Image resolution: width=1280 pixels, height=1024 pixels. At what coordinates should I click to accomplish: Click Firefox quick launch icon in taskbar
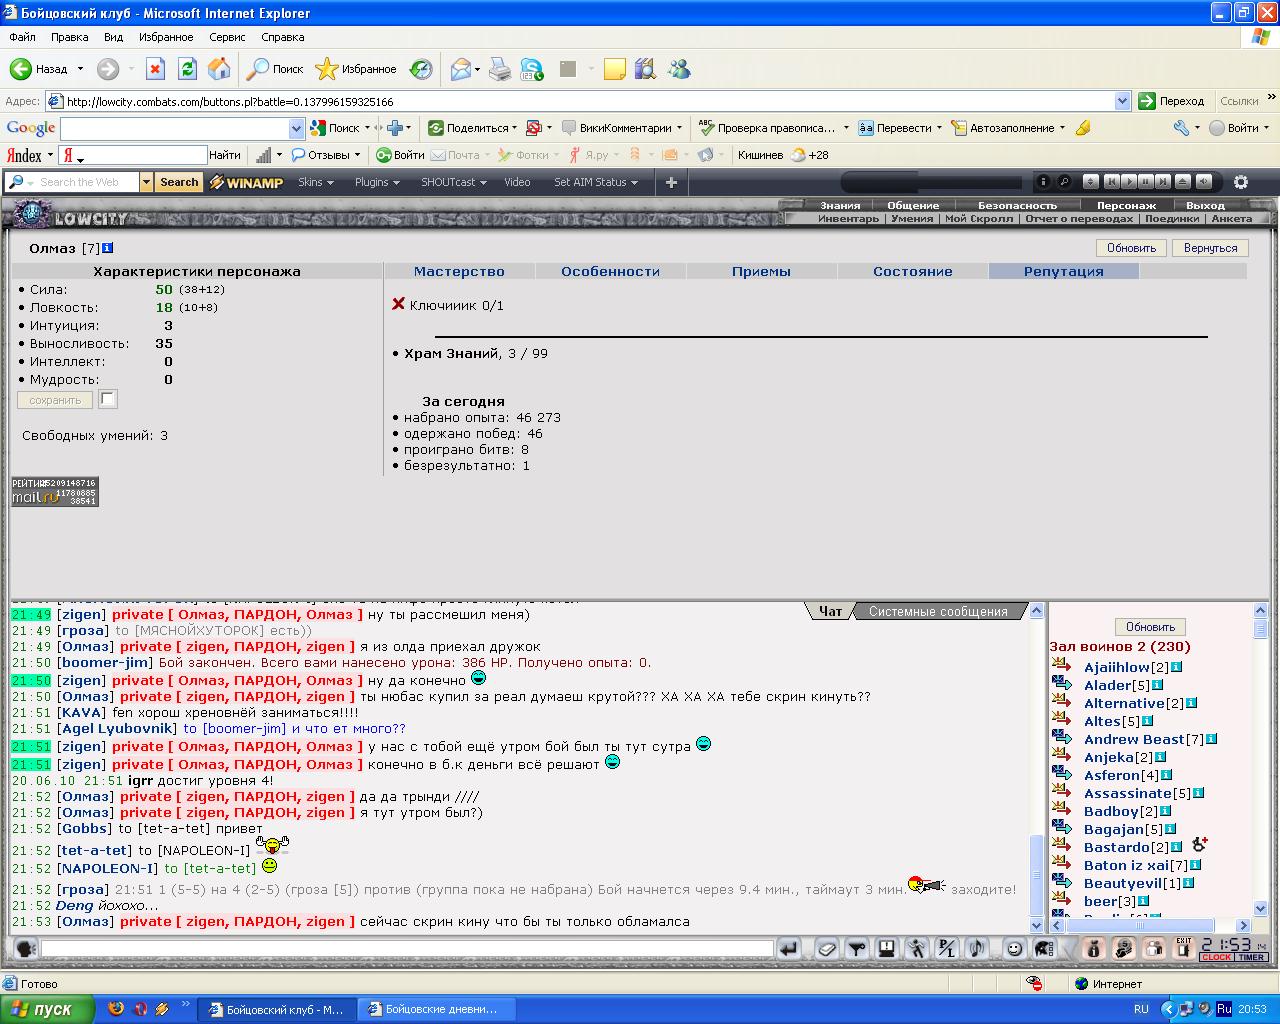point(116,1009)
